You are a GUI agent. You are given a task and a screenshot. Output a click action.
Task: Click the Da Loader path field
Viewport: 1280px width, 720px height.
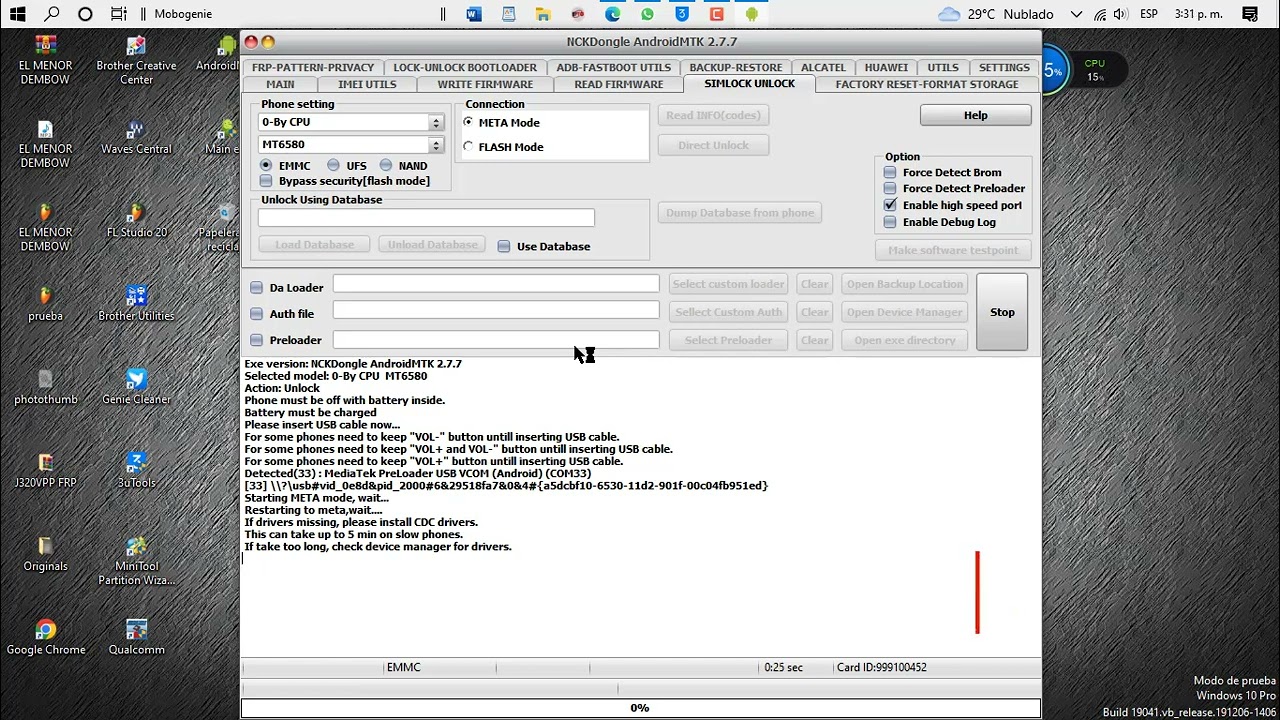(x=496, y=285)
